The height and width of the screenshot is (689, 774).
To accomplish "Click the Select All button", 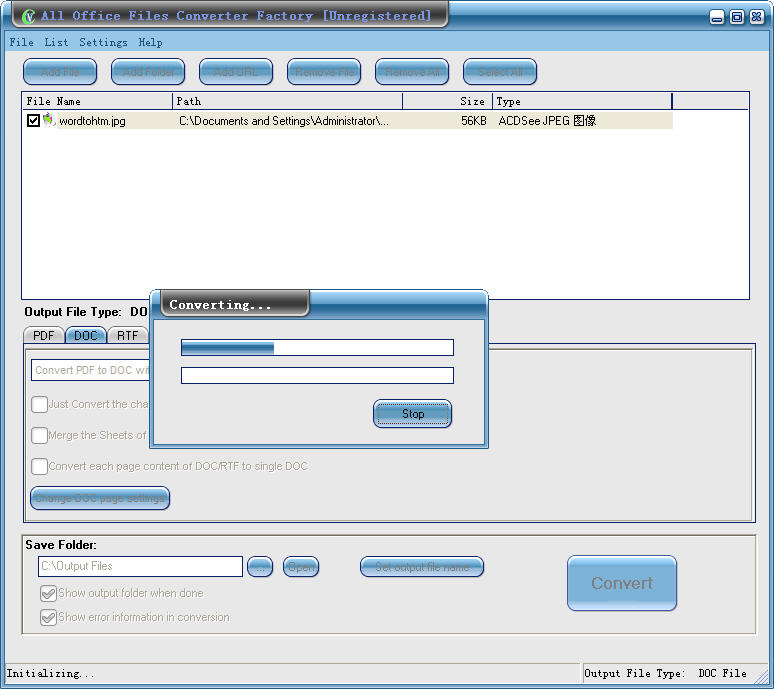I will click(500, 72).
